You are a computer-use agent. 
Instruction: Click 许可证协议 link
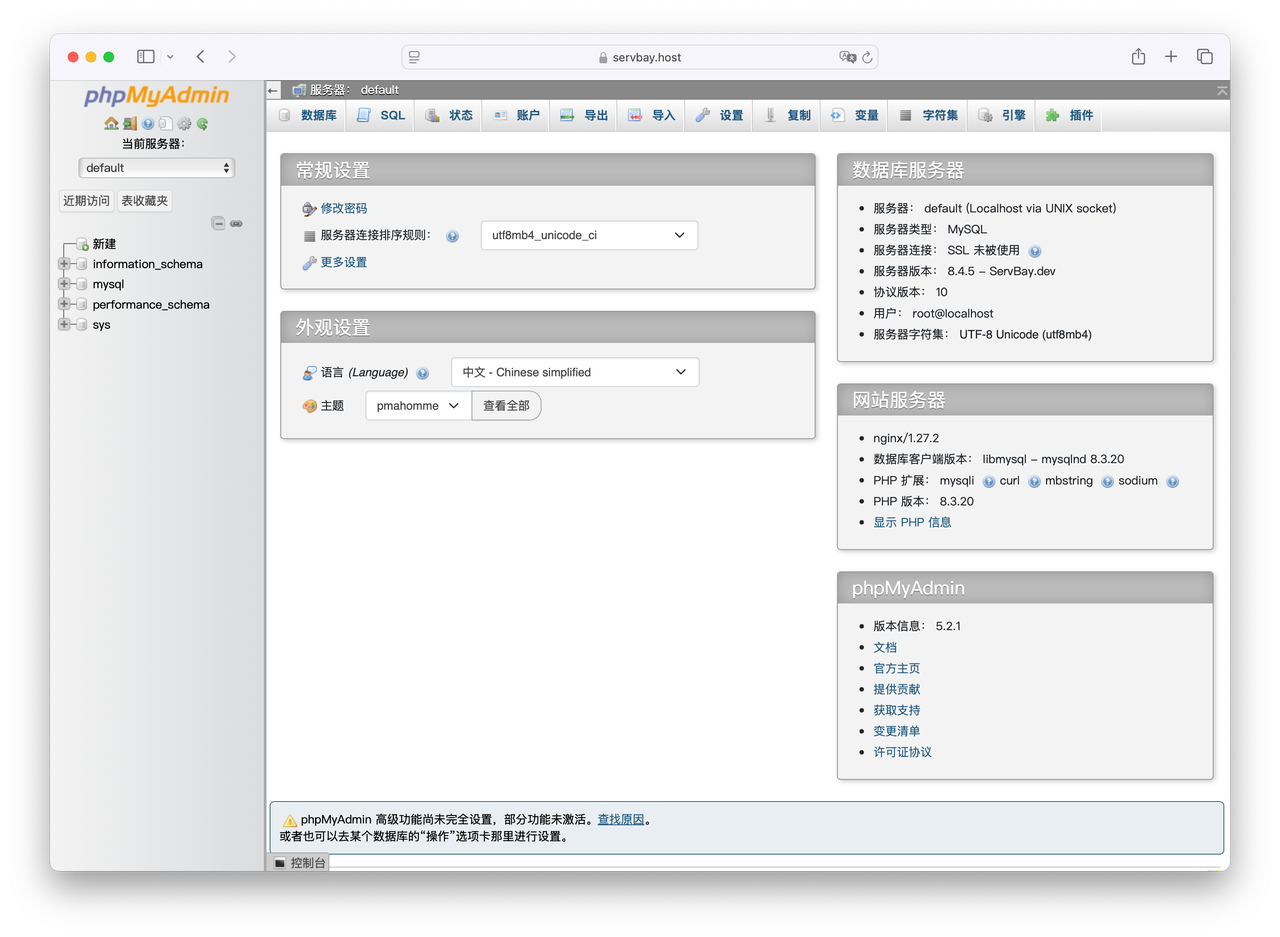click(903, 752)
